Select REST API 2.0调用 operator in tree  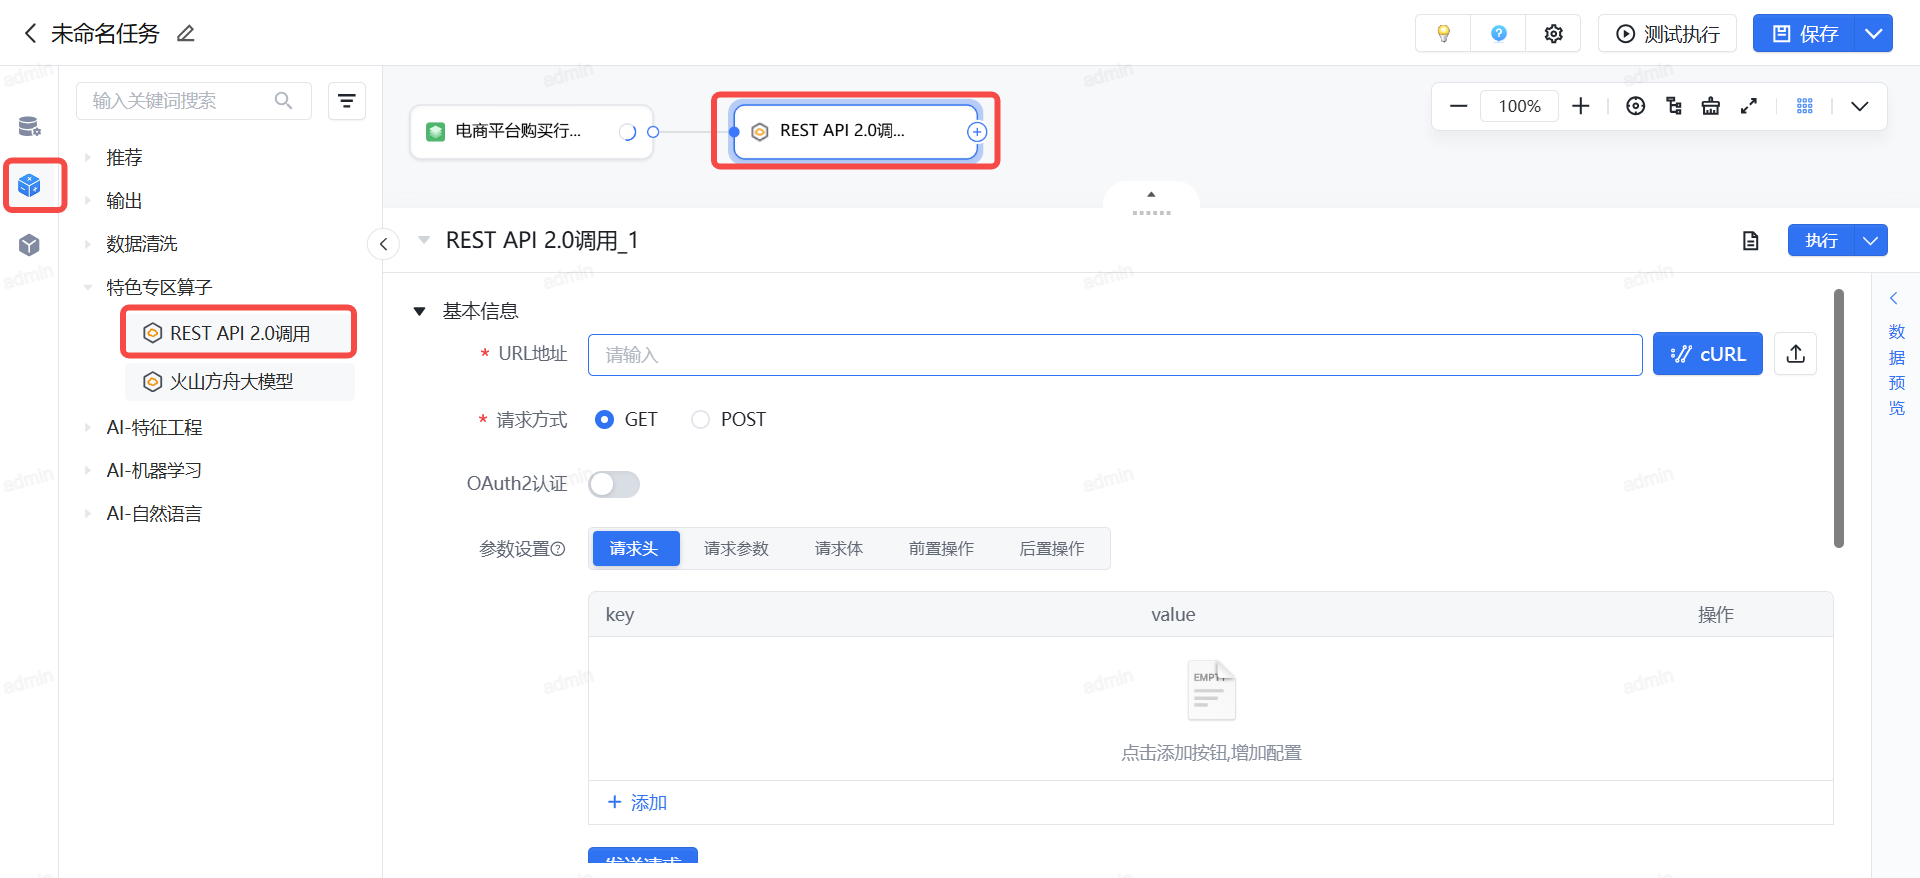click(239, 333)
